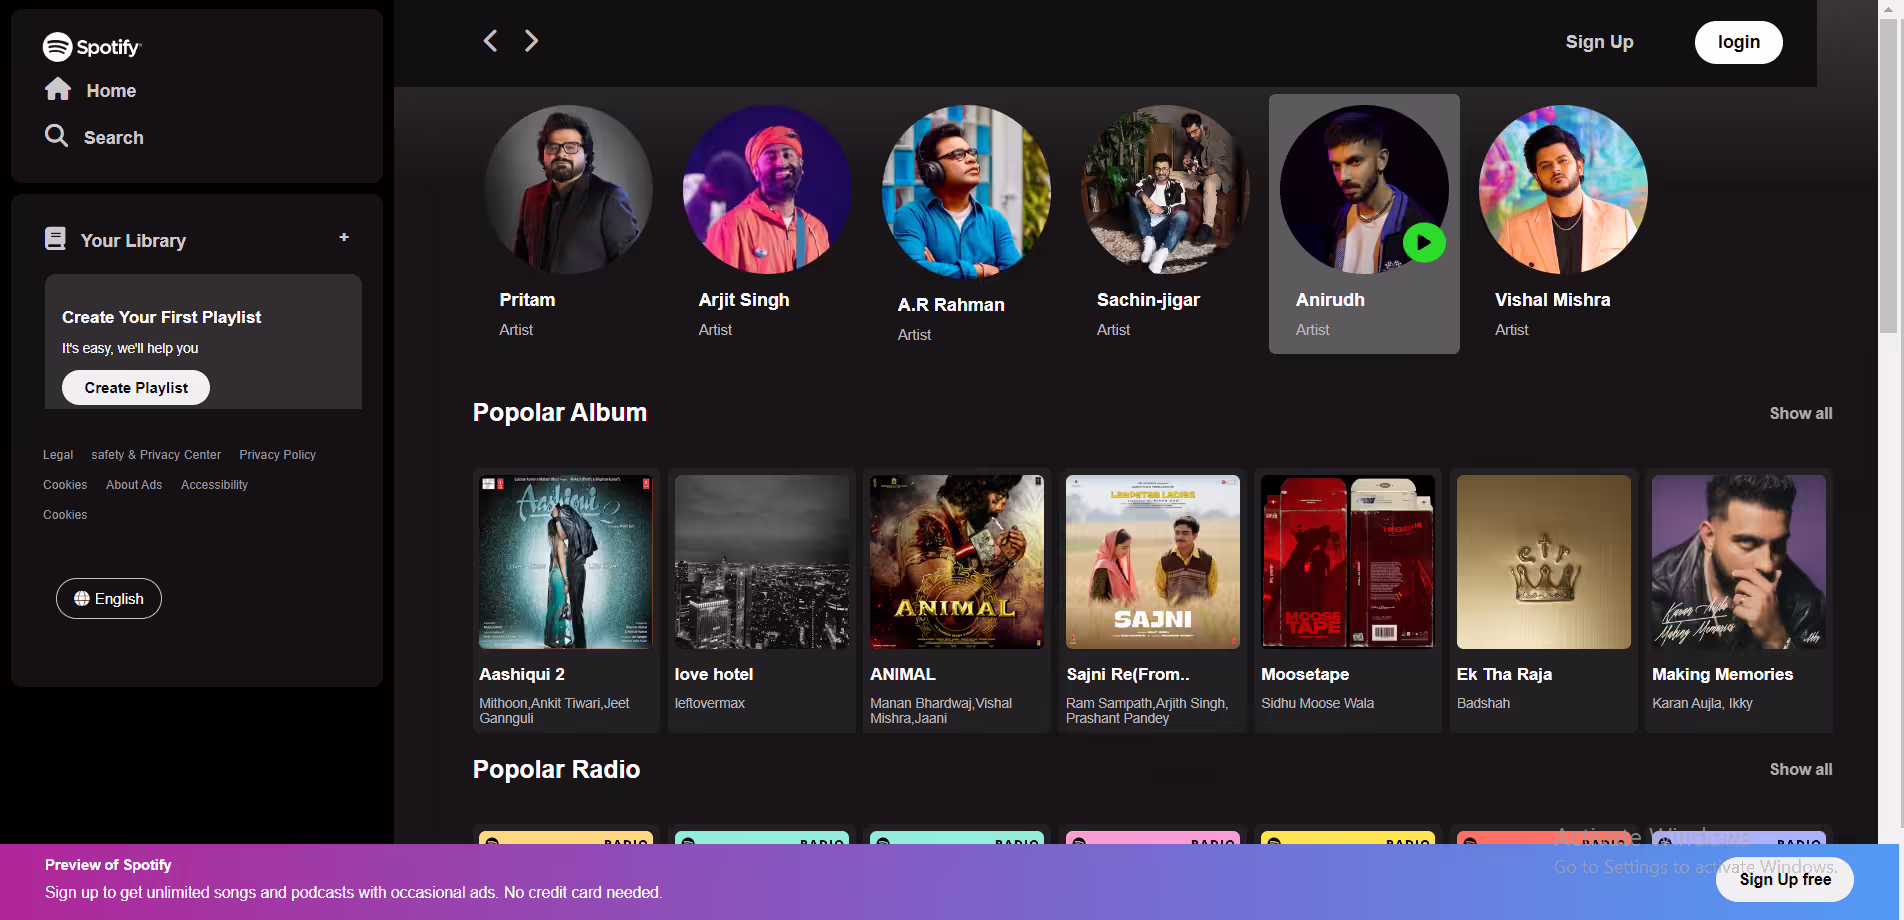
Task: Click Karan Aujla, Ikky text
Action: tap(1702, 704)
